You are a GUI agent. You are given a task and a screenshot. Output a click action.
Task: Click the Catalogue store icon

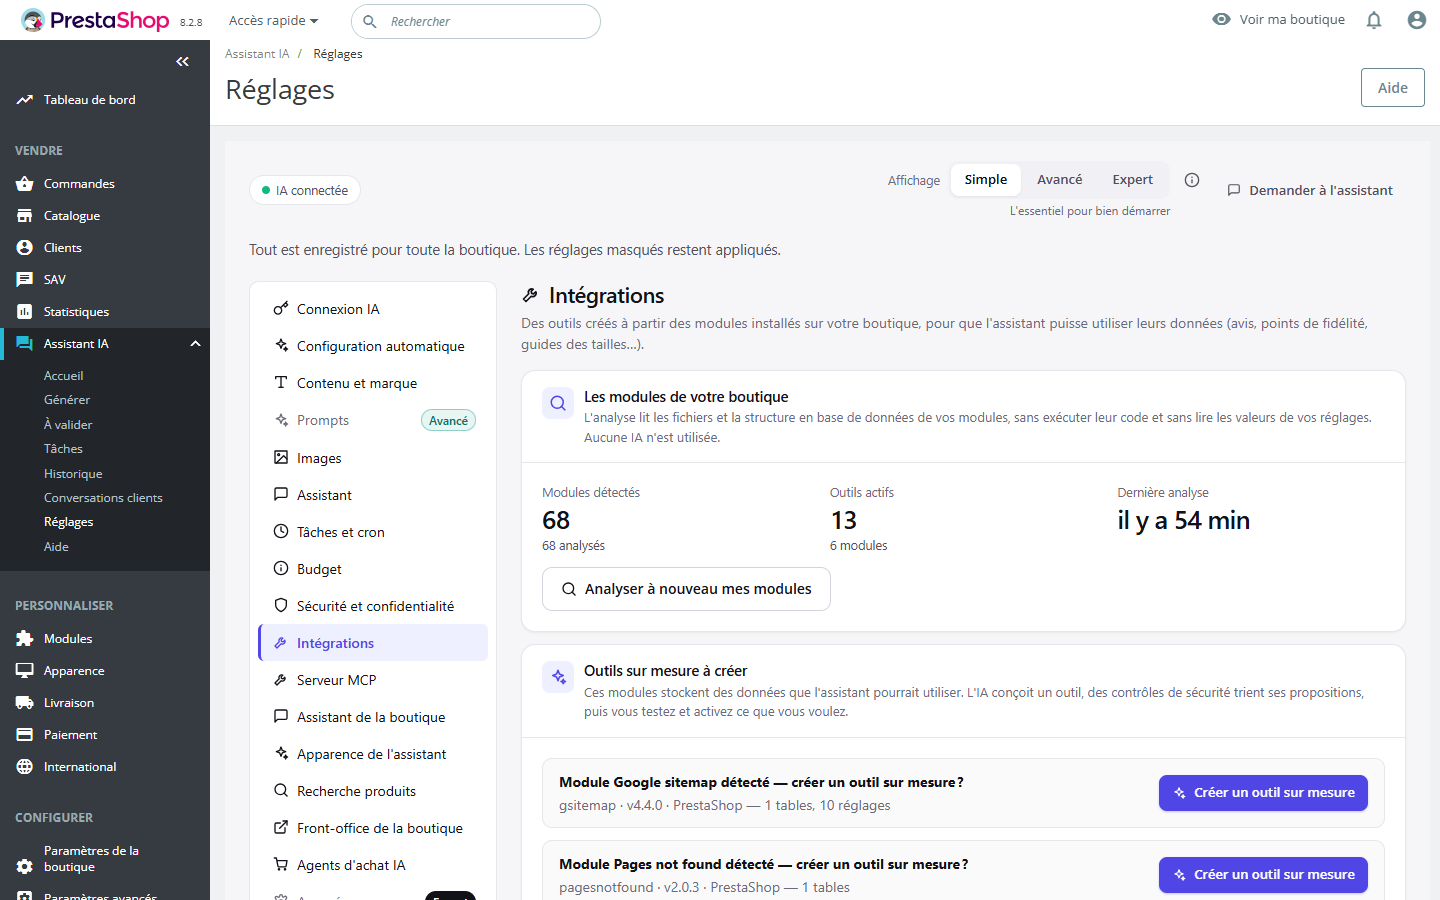[x=25, y=216]
